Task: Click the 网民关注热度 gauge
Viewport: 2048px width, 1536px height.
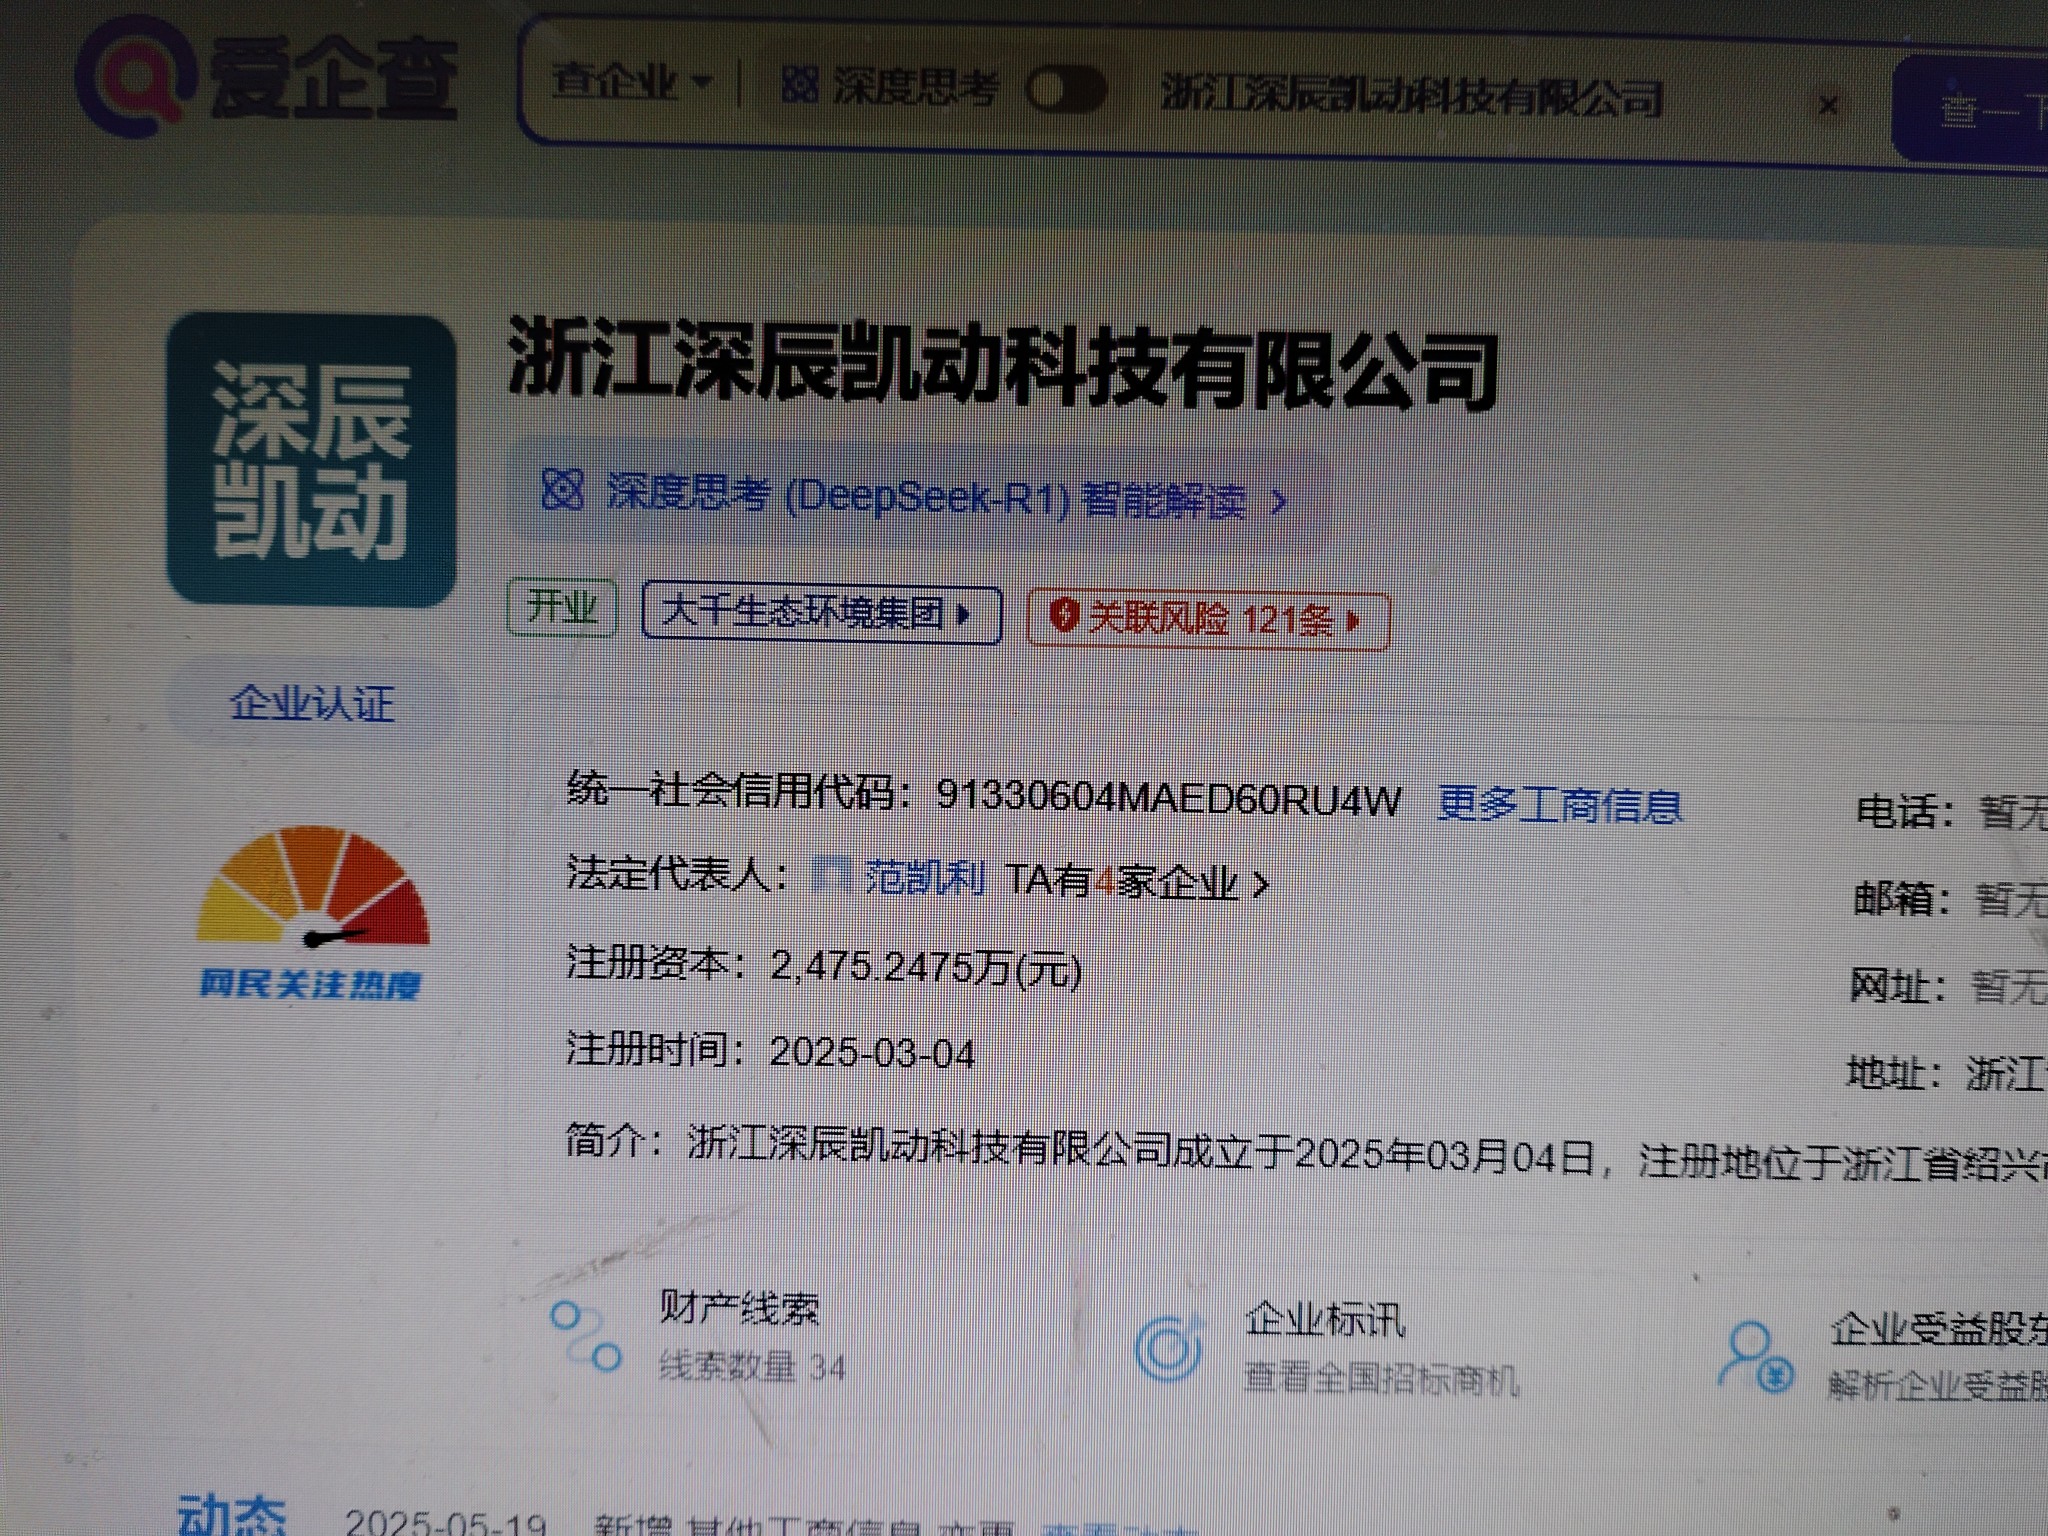Action: 311,910
